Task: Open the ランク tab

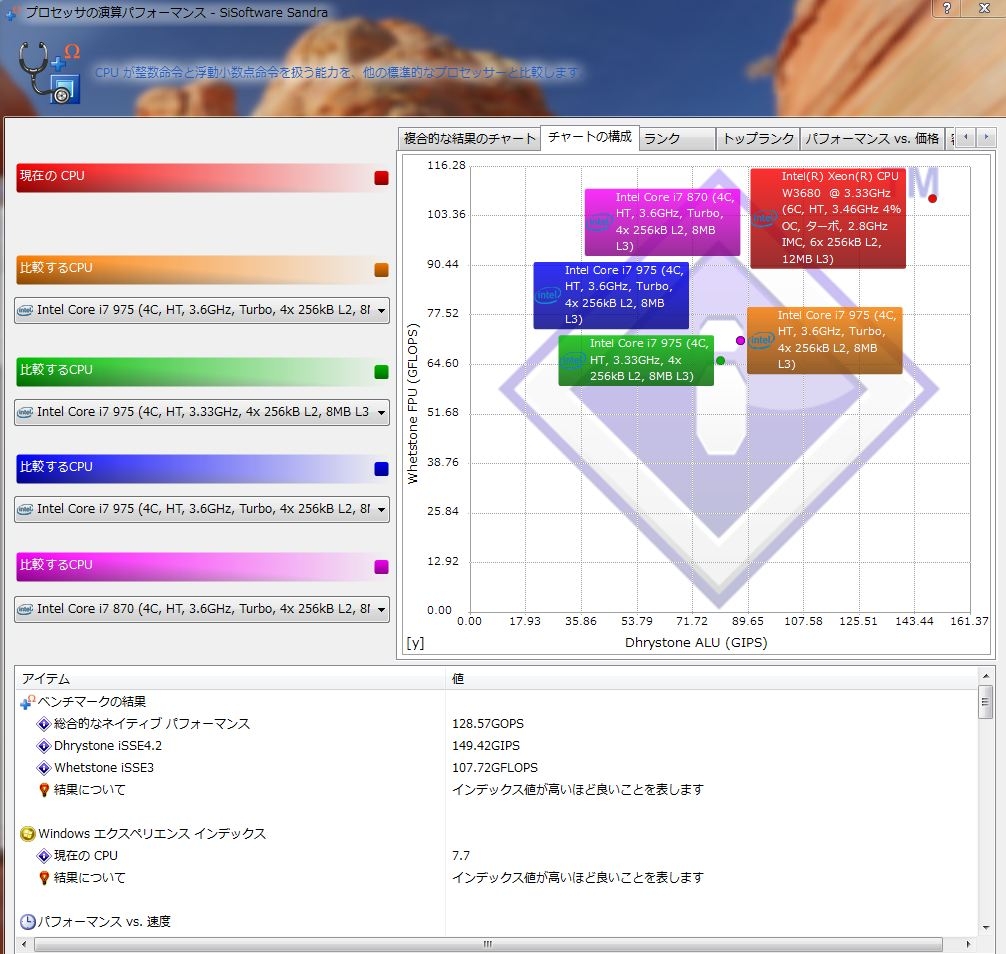Action: [678, 139]
